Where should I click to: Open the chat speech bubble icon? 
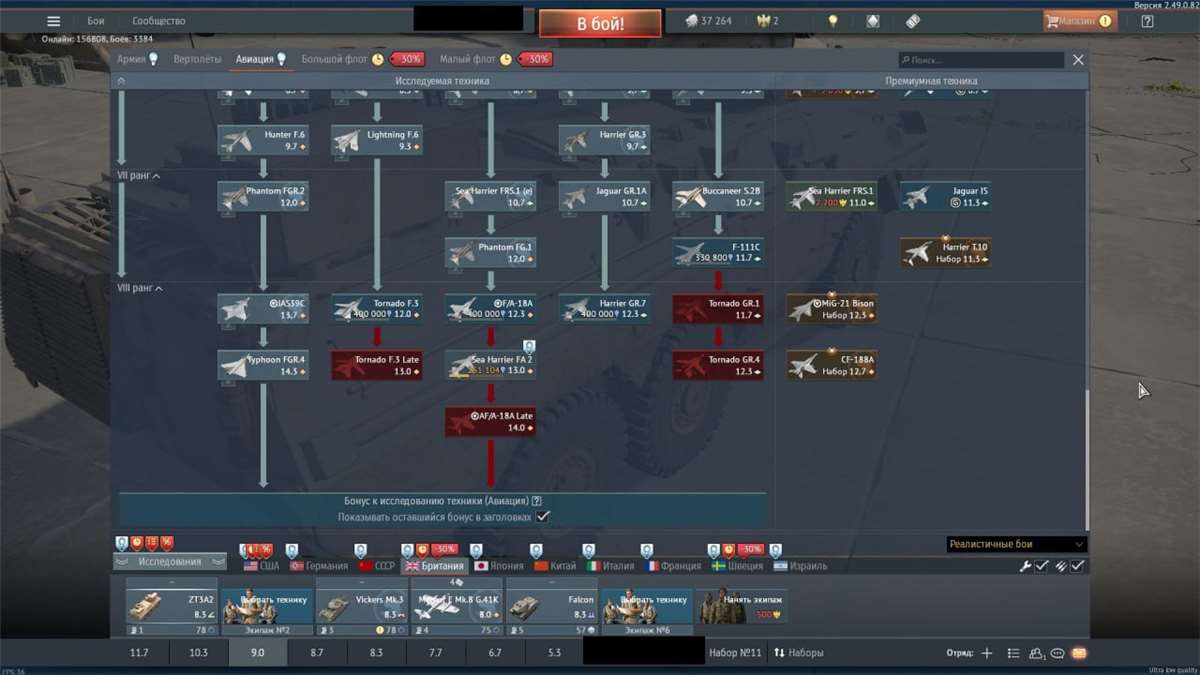point(1057,653)
